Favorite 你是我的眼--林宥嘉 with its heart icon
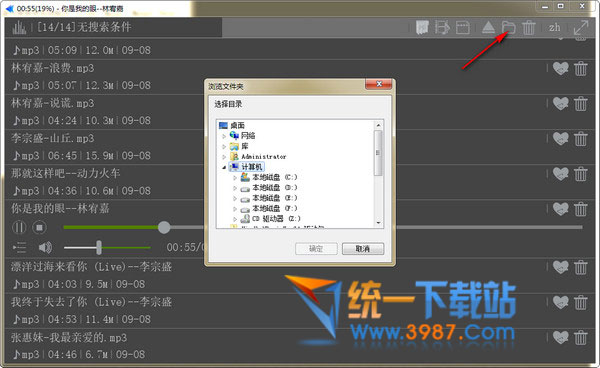Viewport: 600px width, 368px height. [561, 209]
